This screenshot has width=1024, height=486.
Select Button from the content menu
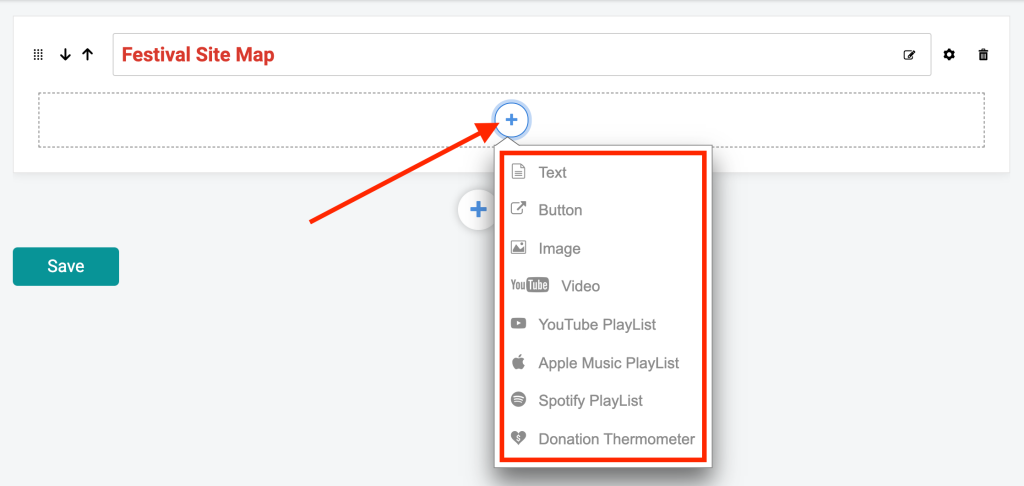tap(603, 210)
